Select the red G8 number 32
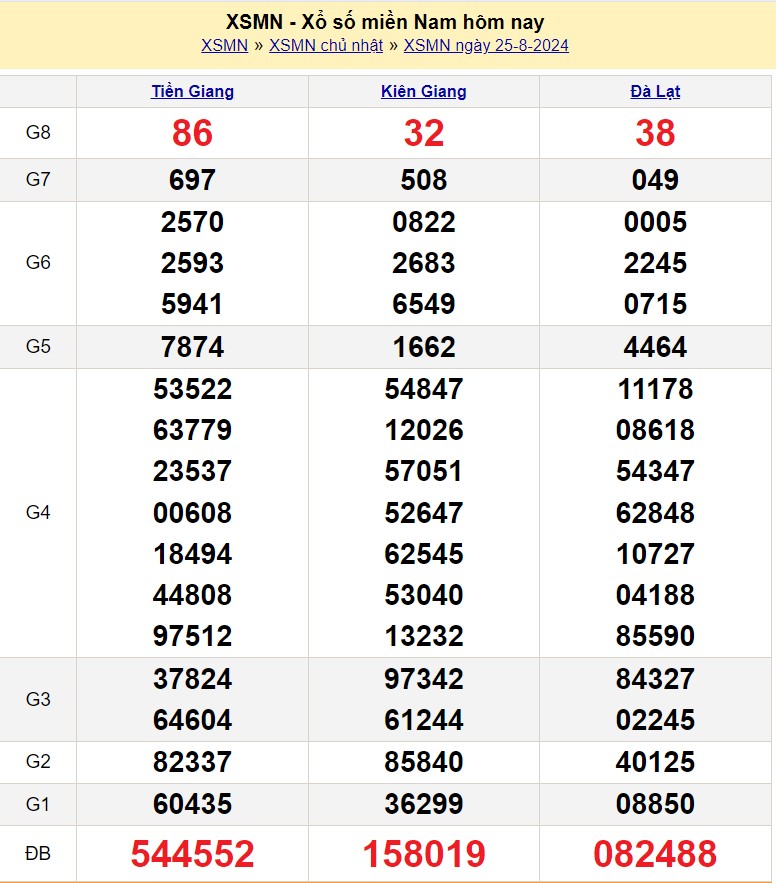The height and width of the screenshot is (883, 776). 423,132
